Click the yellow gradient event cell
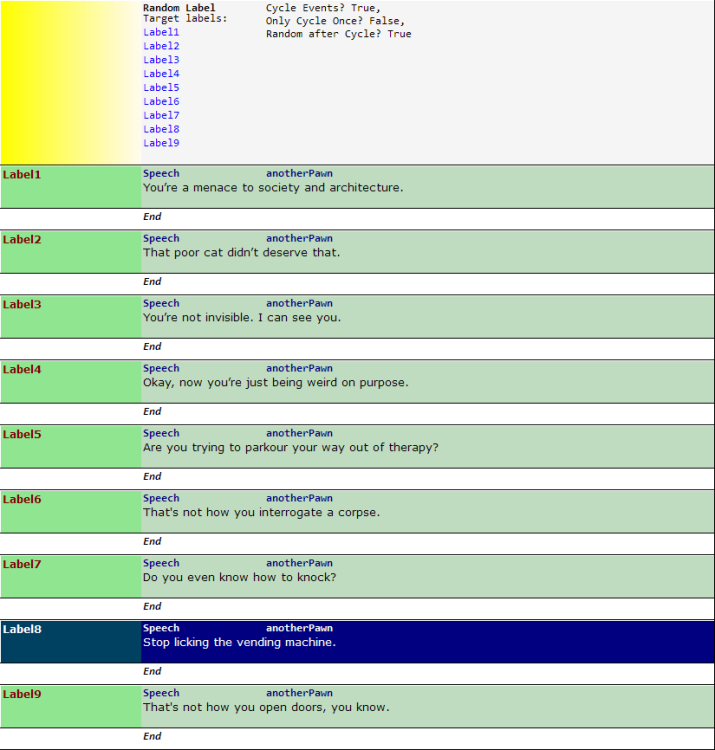Viewport: 715px width, 750px height. [70, 82]
